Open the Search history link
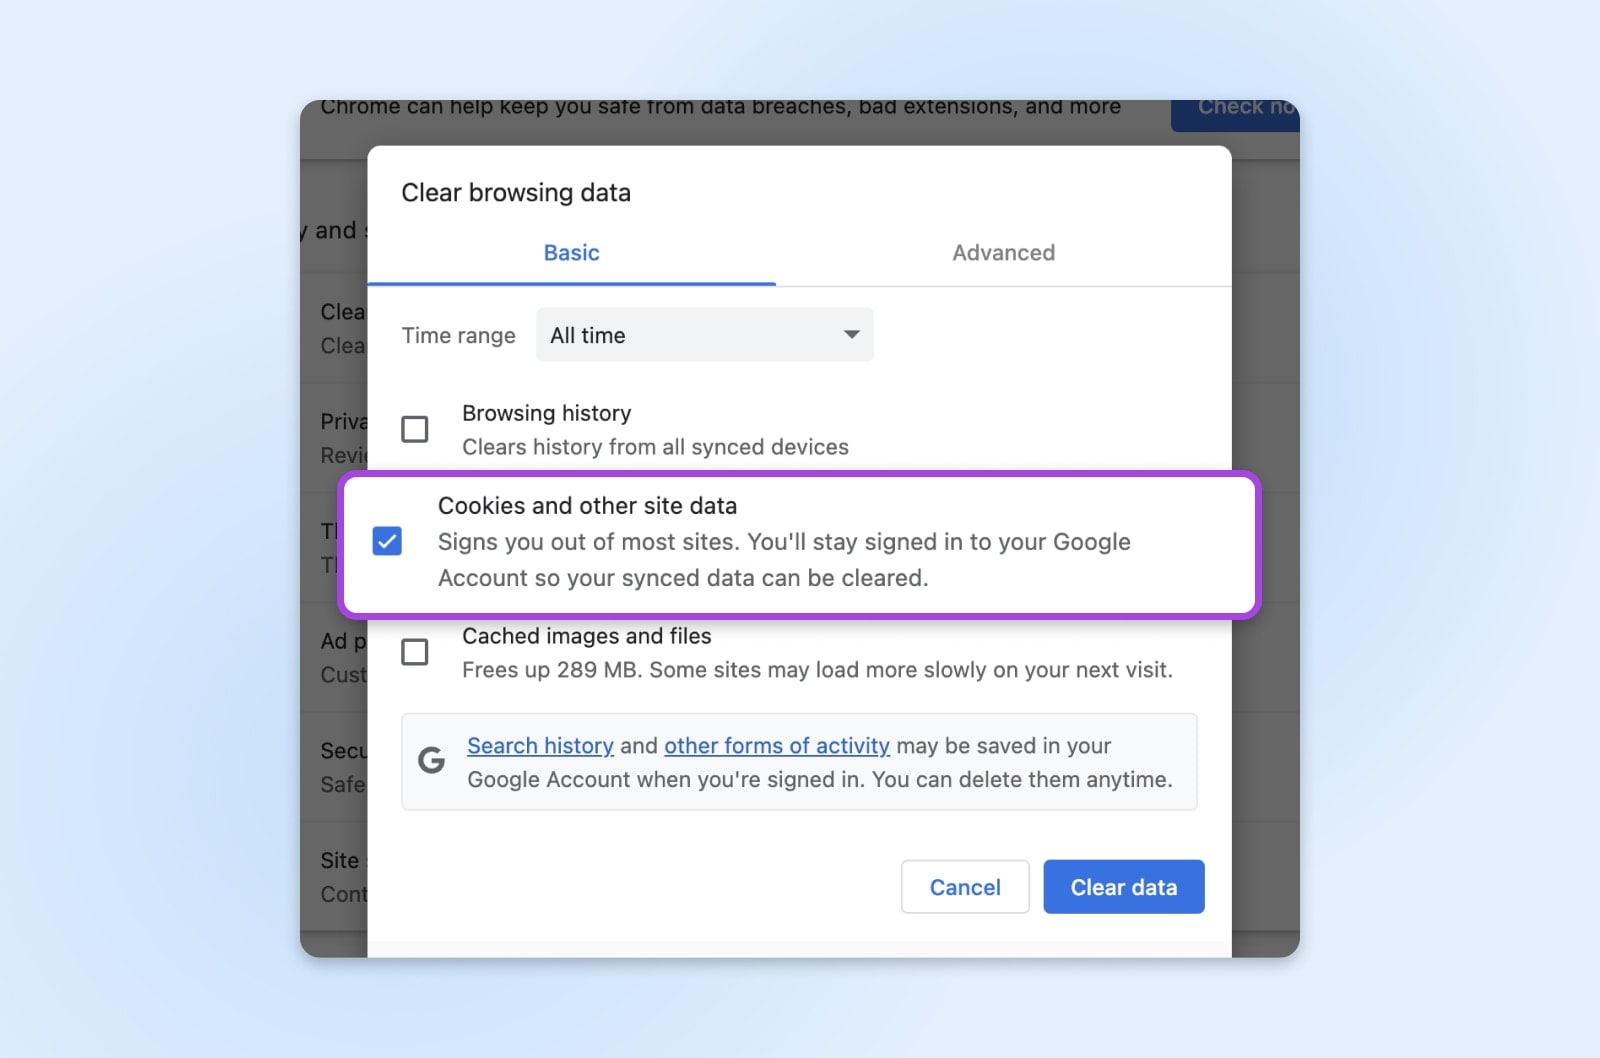 [540, 746]
